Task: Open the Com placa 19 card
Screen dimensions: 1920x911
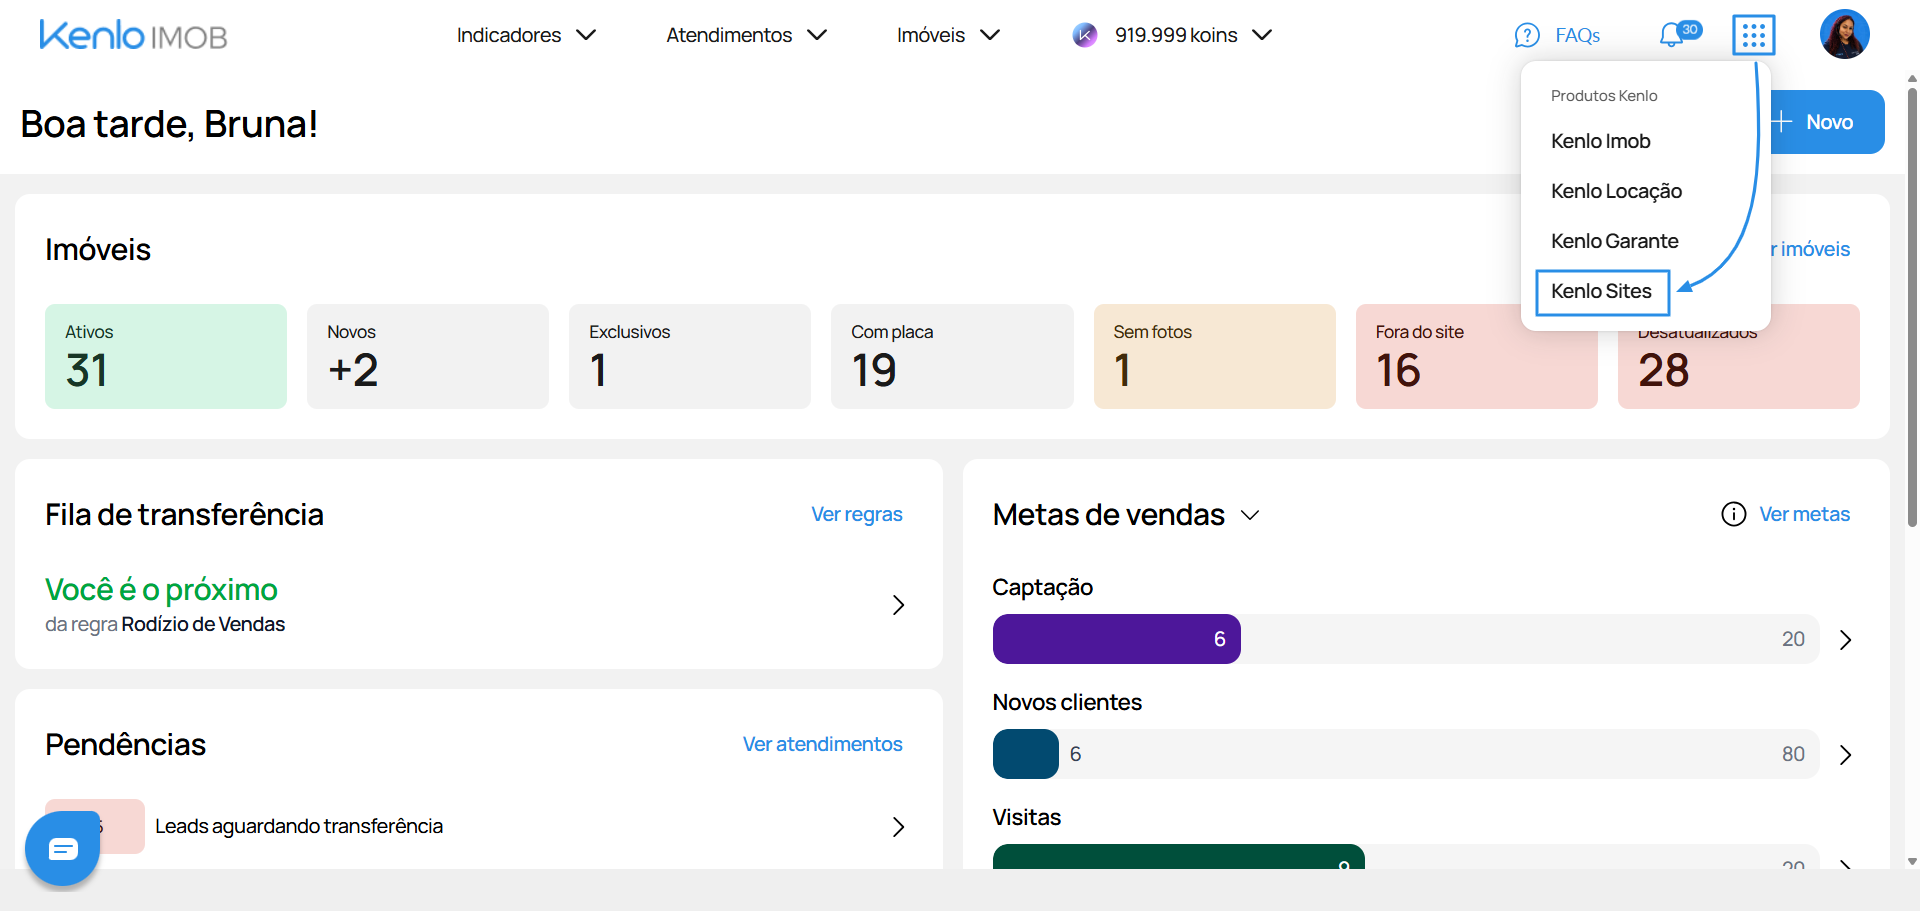Action: (952, 356)
